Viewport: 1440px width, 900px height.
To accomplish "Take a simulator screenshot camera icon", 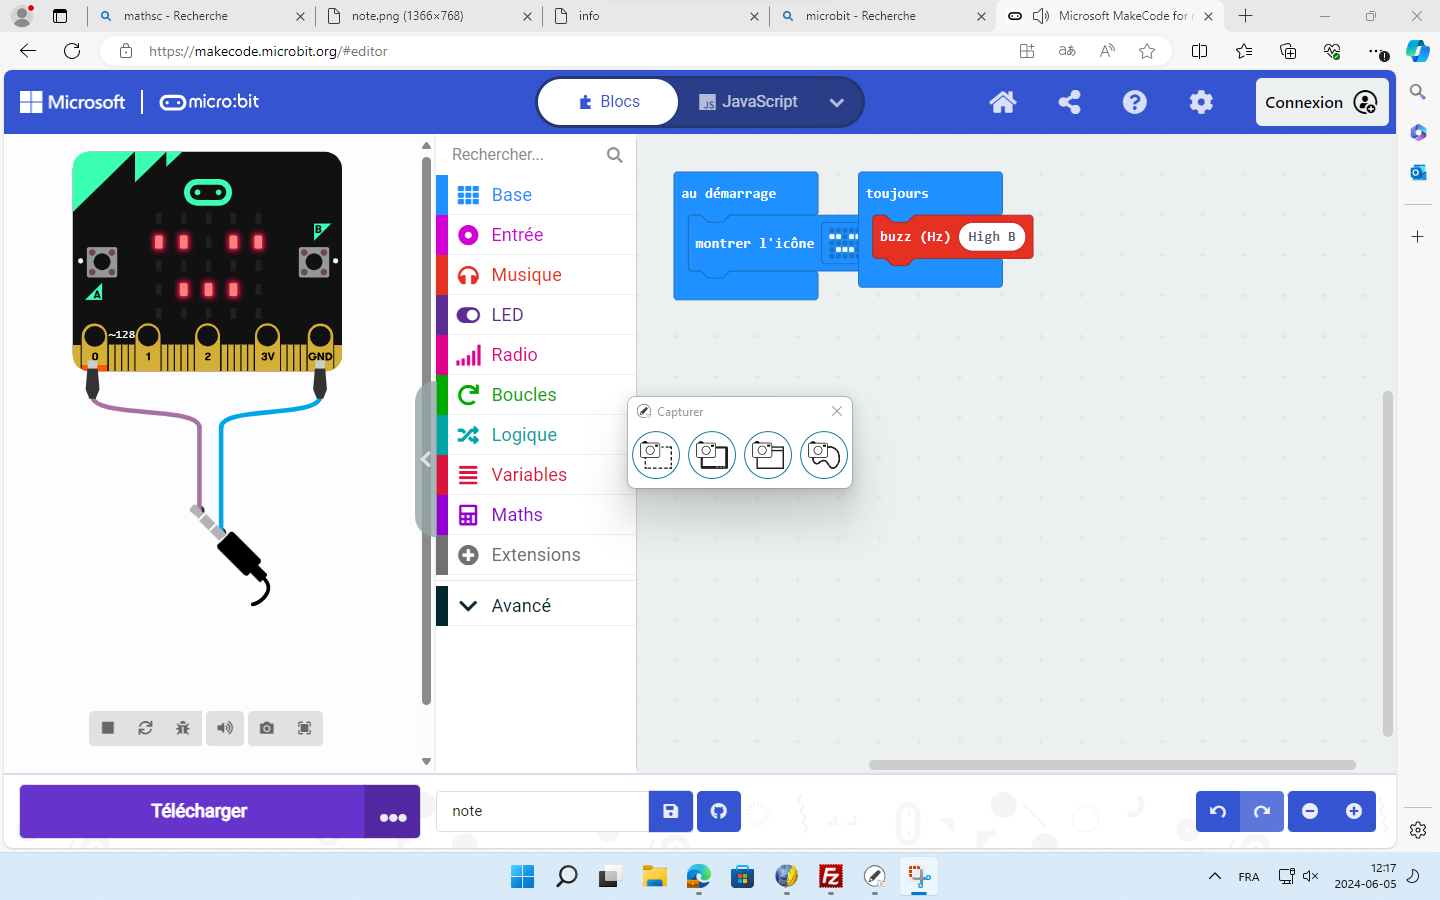I will (x=267, y=728).
